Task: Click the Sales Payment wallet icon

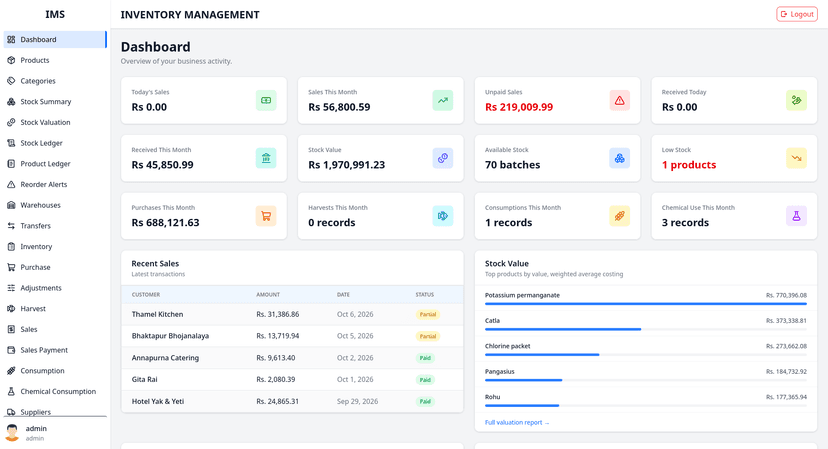Action: click(11, 350)
